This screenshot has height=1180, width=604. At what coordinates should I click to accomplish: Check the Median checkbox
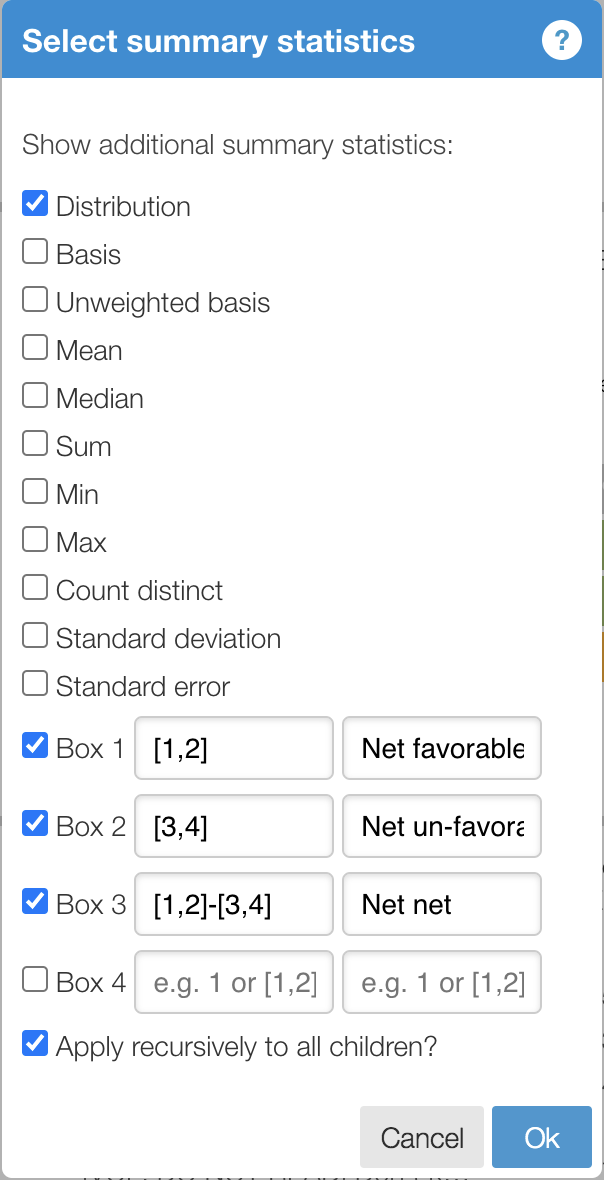[35, 397]
